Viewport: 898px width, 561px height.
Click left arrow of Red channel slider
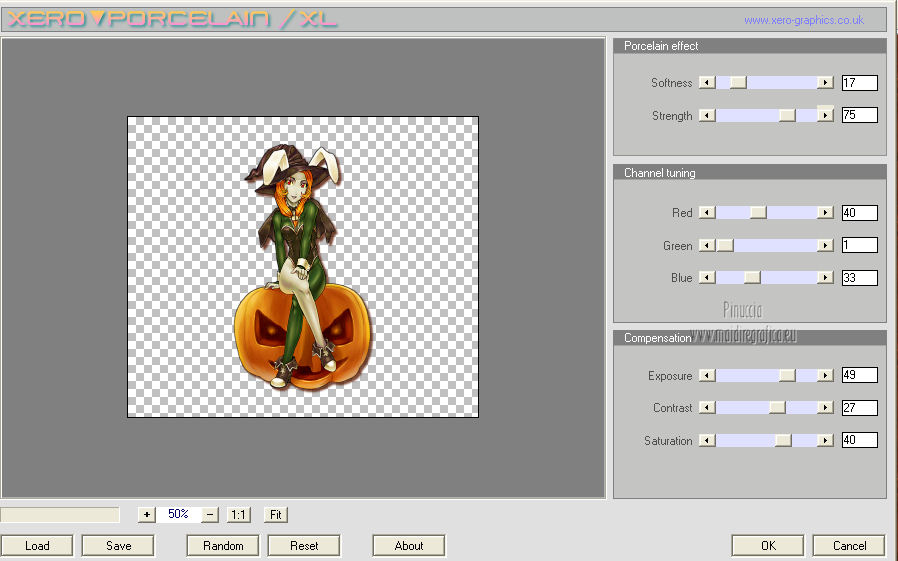pyautogui.click(x=707, y=213)
